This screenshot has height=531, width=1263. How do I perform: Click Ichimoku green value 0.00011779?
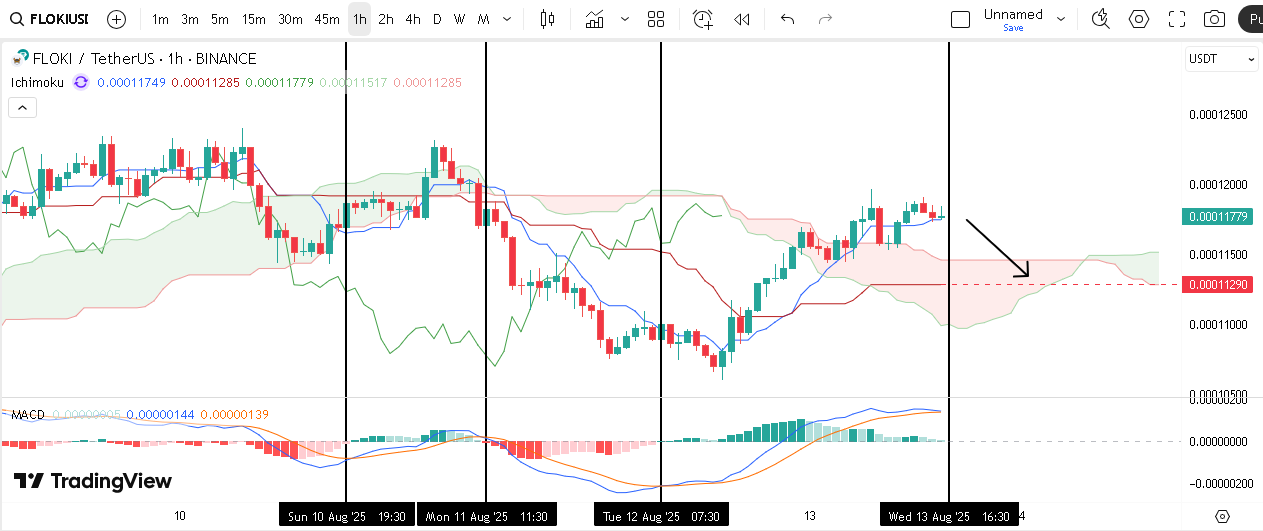(x=279, y=82)
